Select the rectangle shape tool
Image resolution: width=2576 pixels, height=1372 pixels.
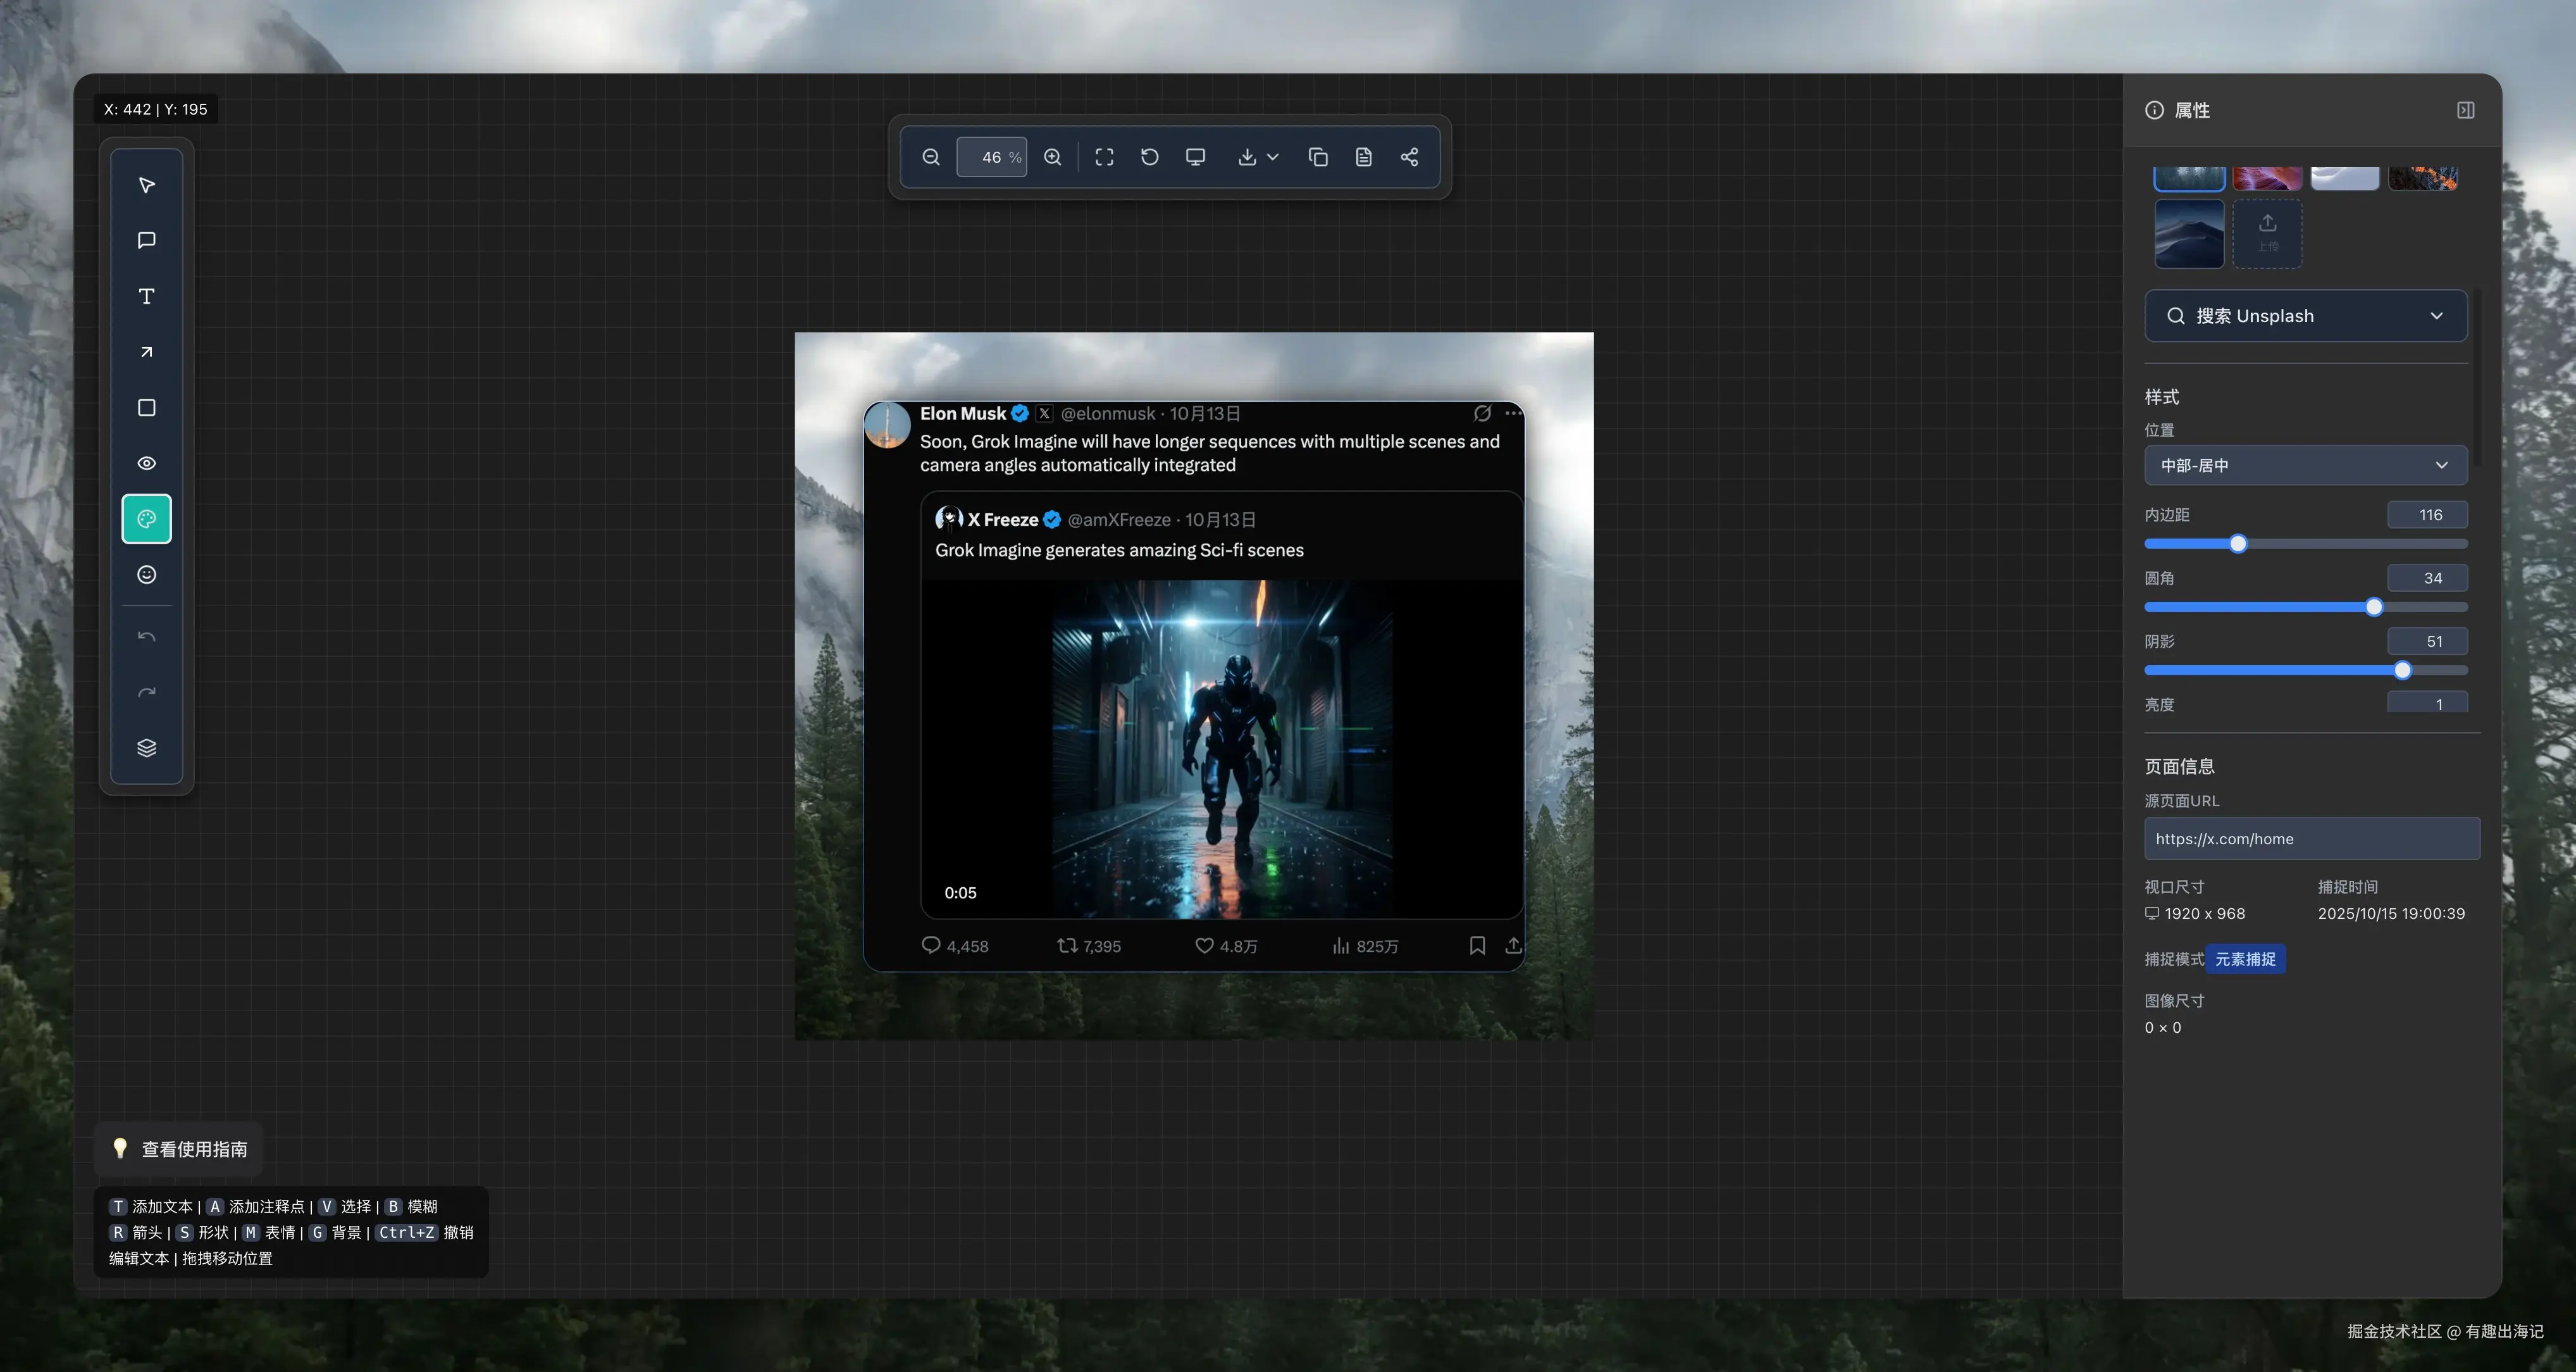coord(146,407)
